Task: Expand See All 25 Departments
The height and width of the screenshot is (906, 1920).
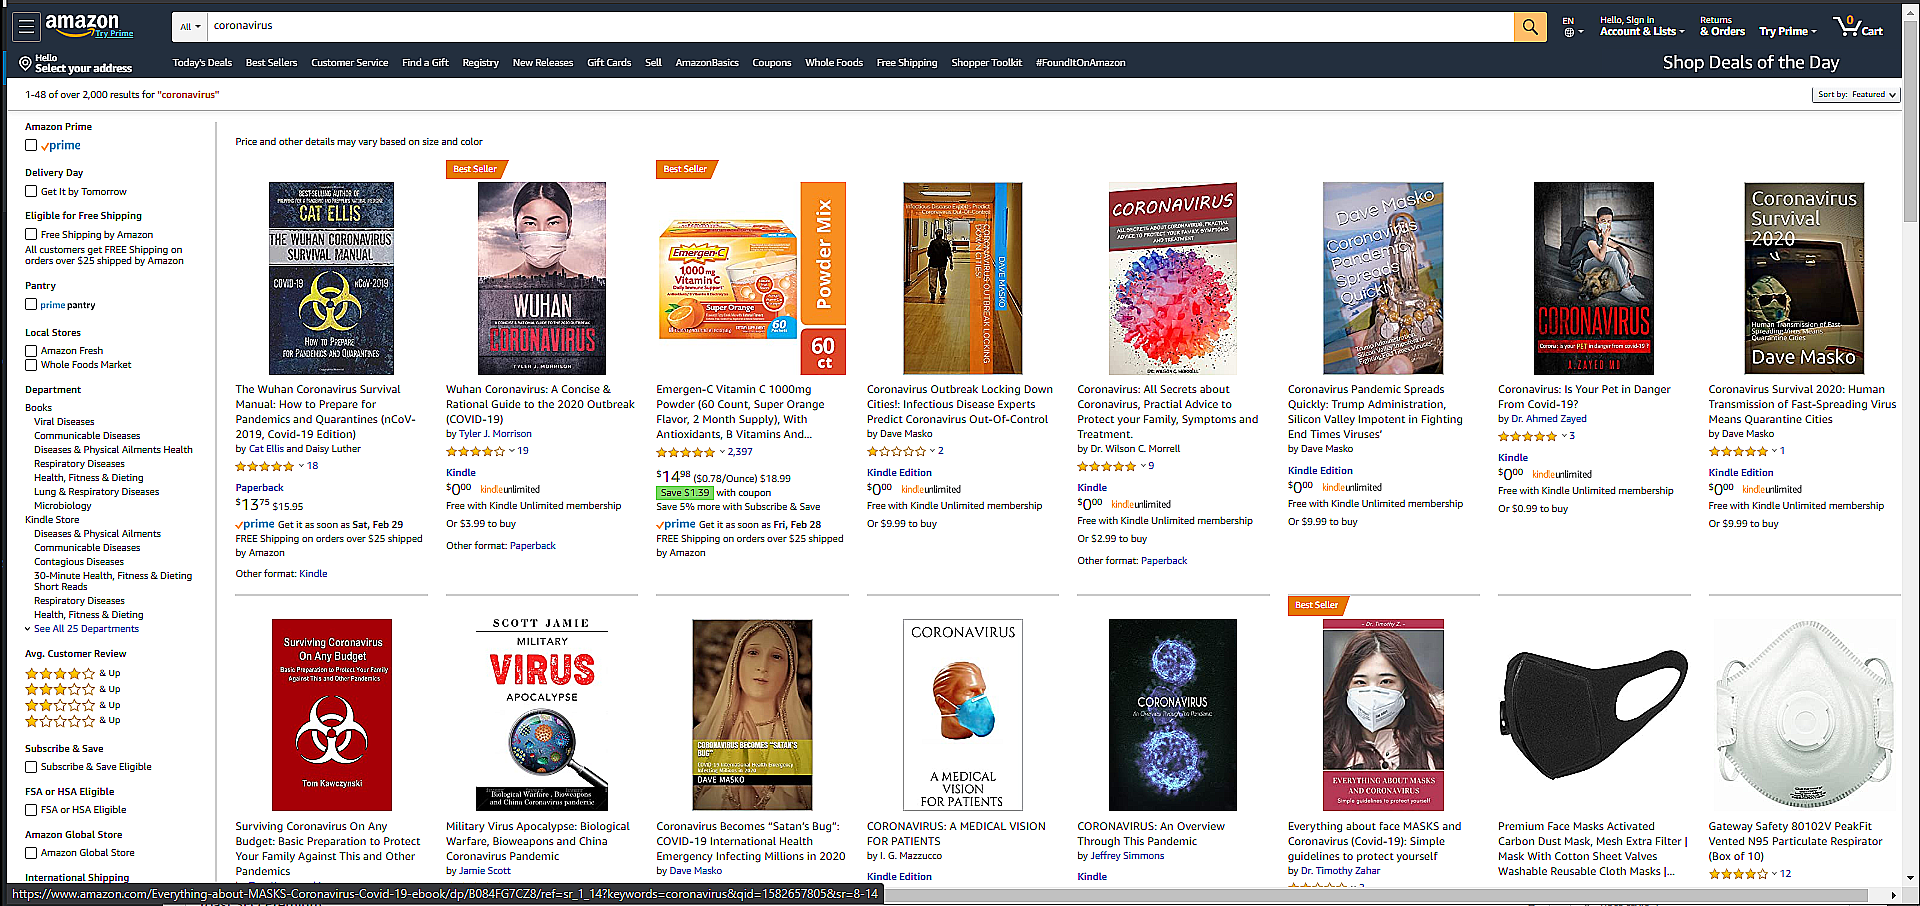Action: click(x=85, y=629)
